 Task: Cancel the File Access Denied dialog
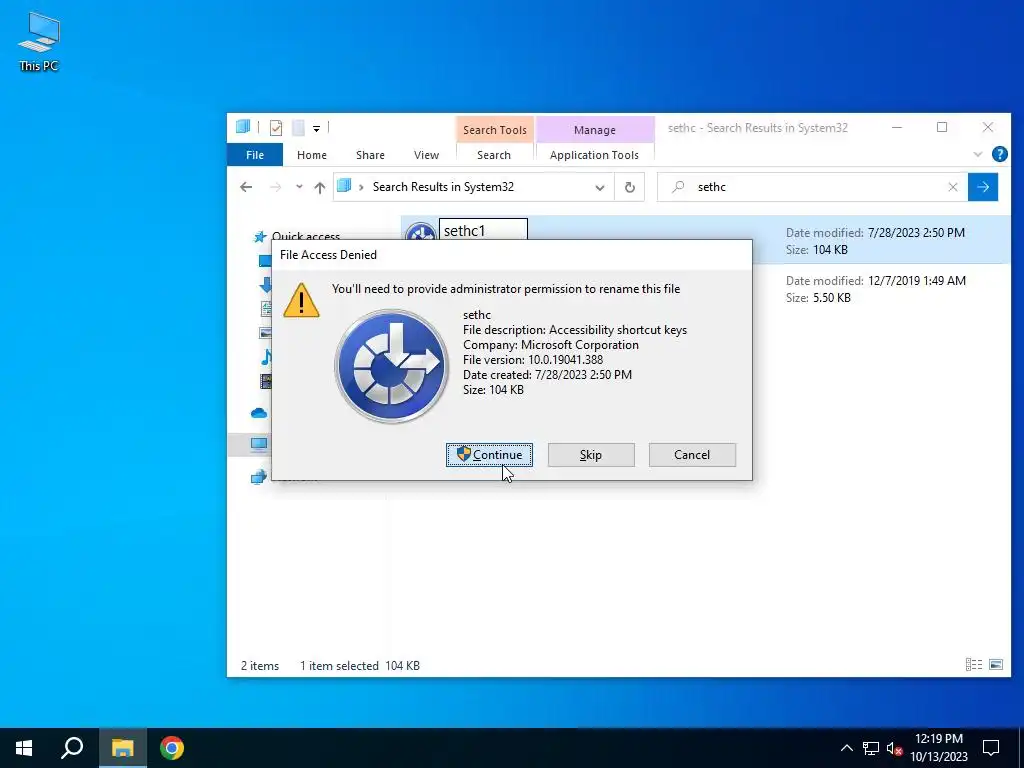click(x=692, y=455)
